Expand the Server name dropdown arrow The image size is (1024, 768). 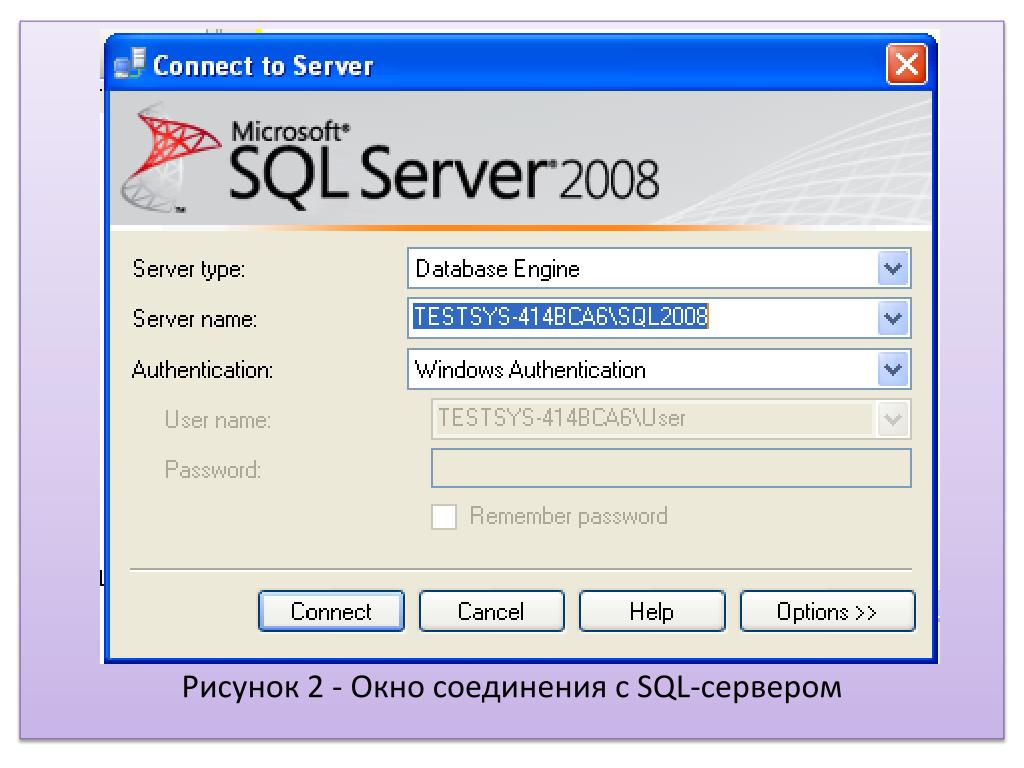(x=893, y=318)
